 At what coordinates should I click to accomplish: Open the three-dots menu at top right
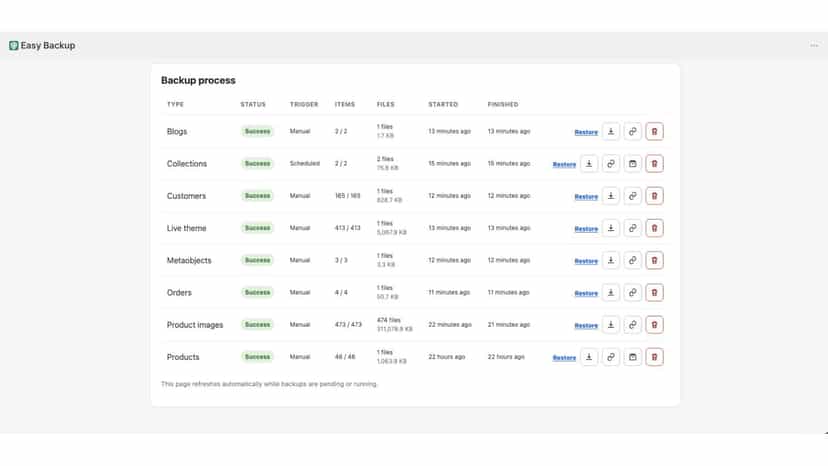click(814, 45)
